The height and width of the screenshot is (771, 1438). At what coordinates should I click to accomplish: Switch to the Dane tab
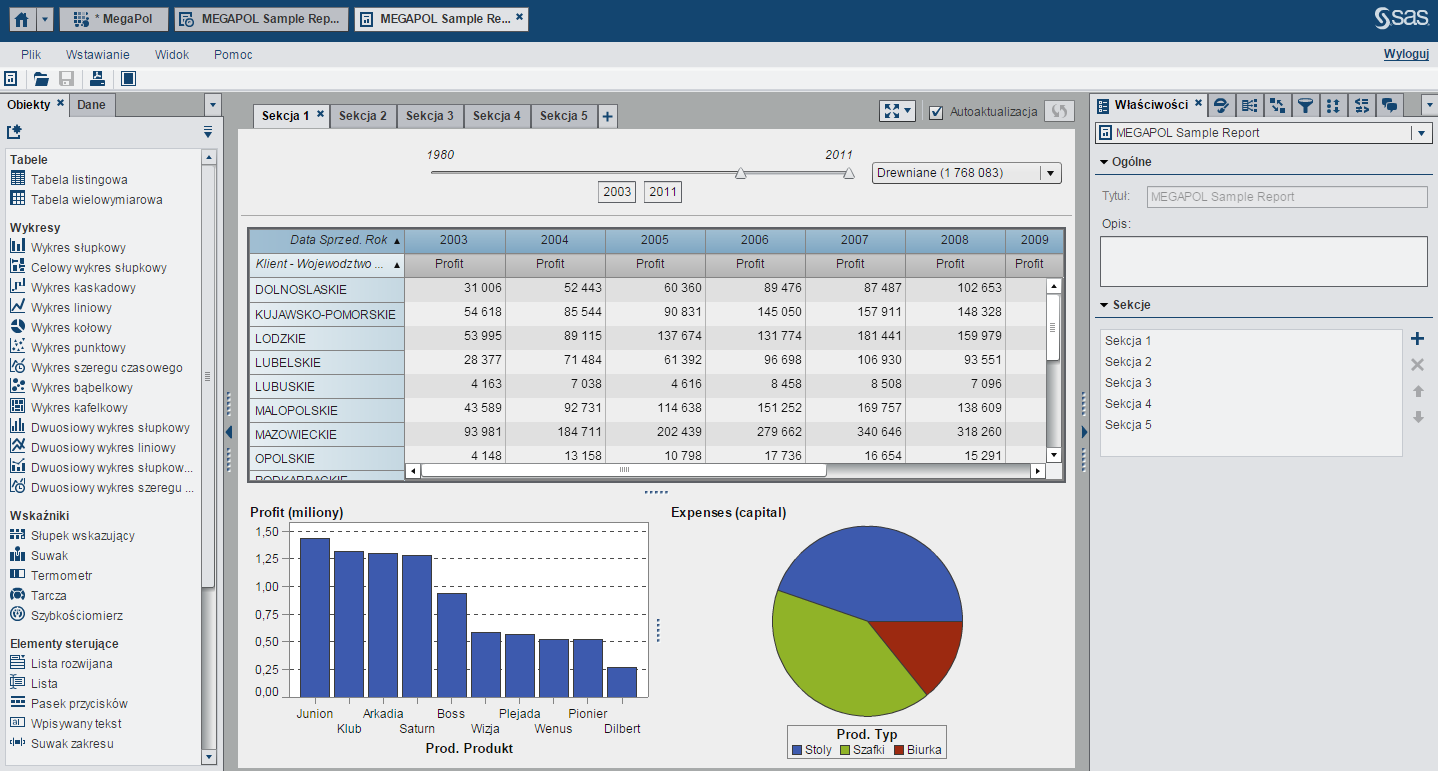tap(92, 104)
